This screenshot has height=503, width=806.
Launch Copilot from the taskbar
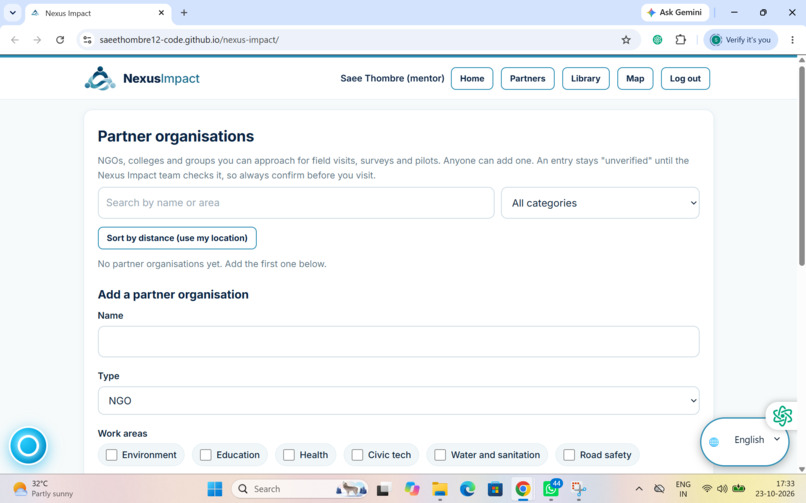pyautogui.click(x=412, y=489)
